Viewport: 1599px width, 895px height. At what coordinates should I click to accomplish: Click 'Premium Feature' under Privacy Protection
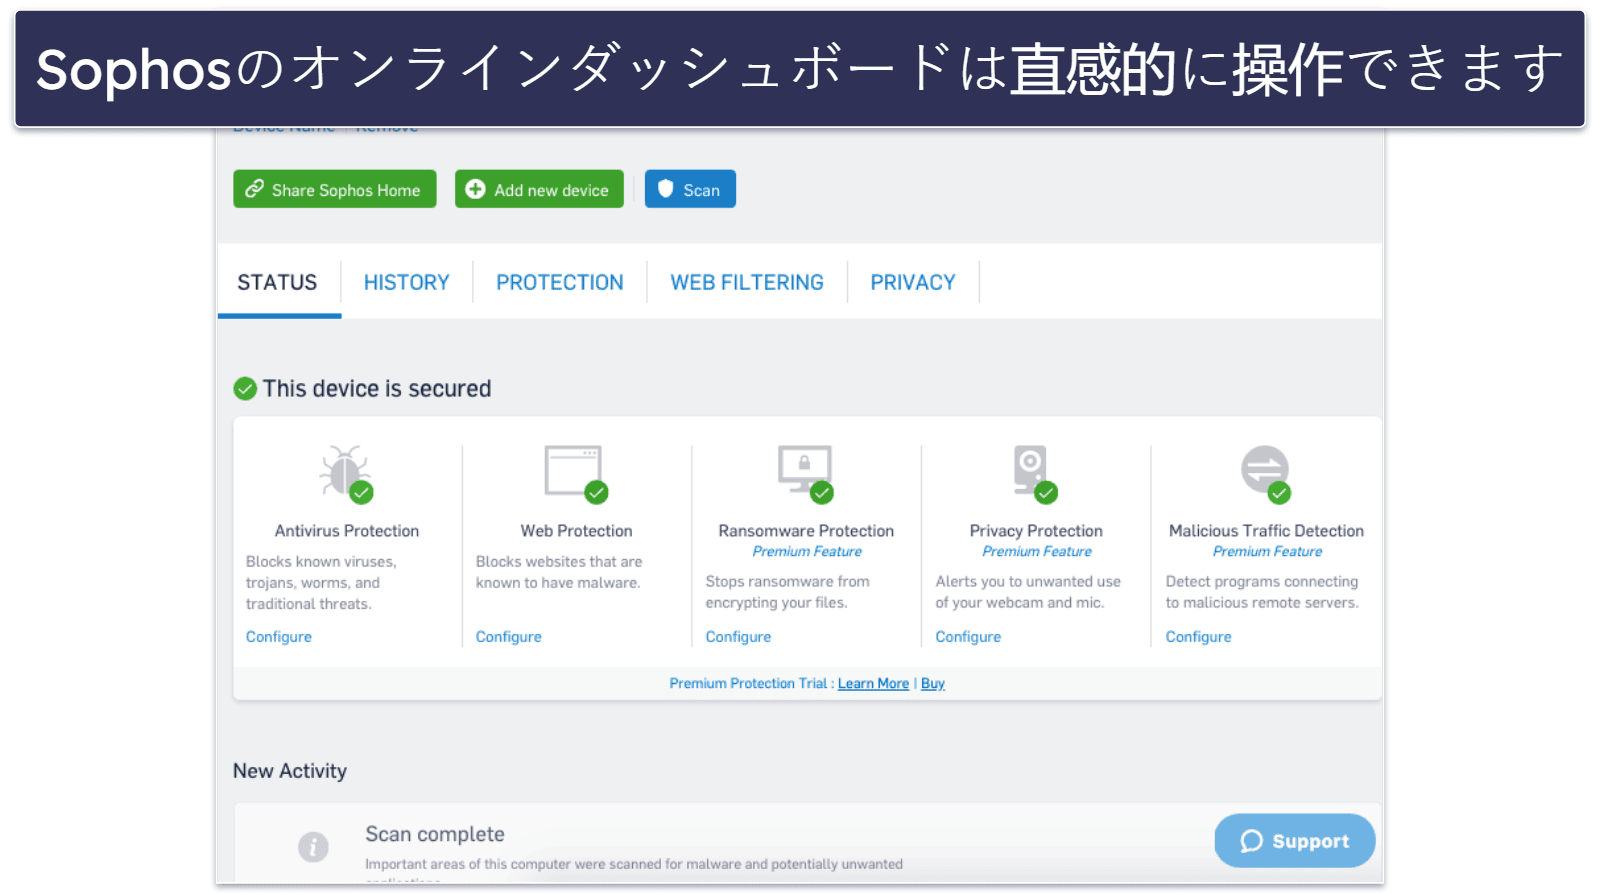tap(1037, 552)
